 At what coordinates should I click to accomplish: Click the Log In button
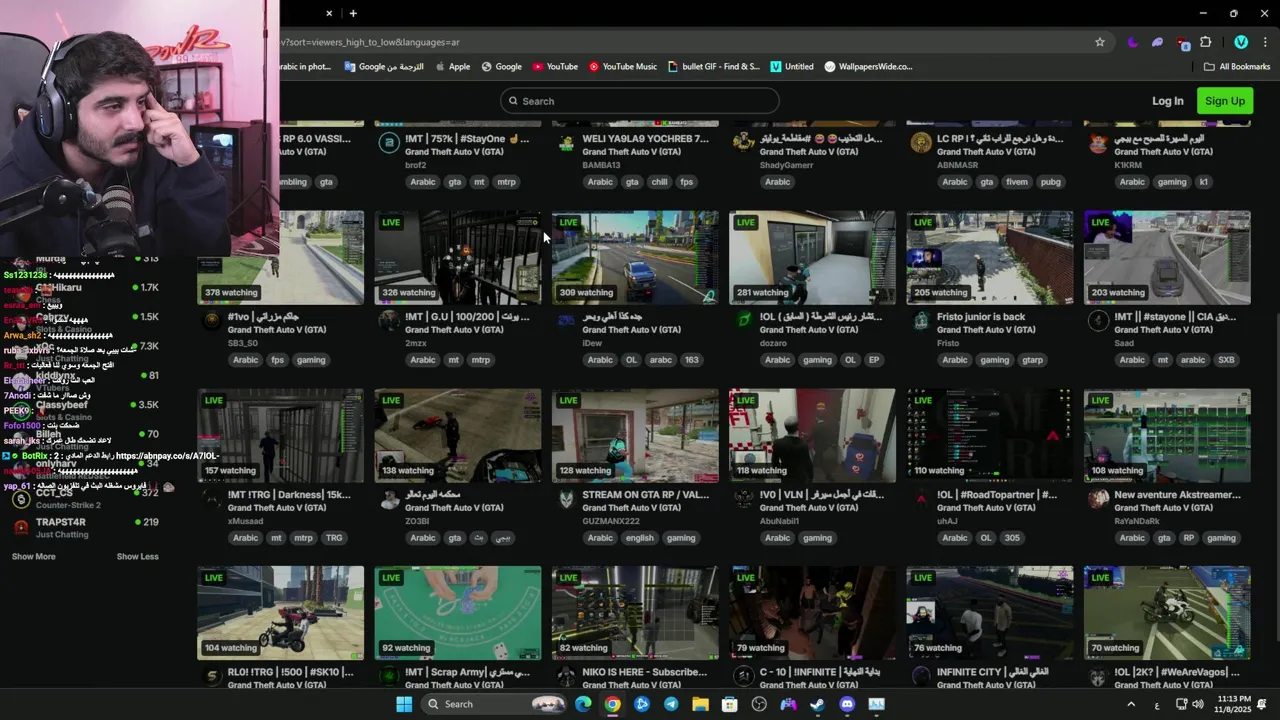pyautogui.click(x=1167, y=101)
